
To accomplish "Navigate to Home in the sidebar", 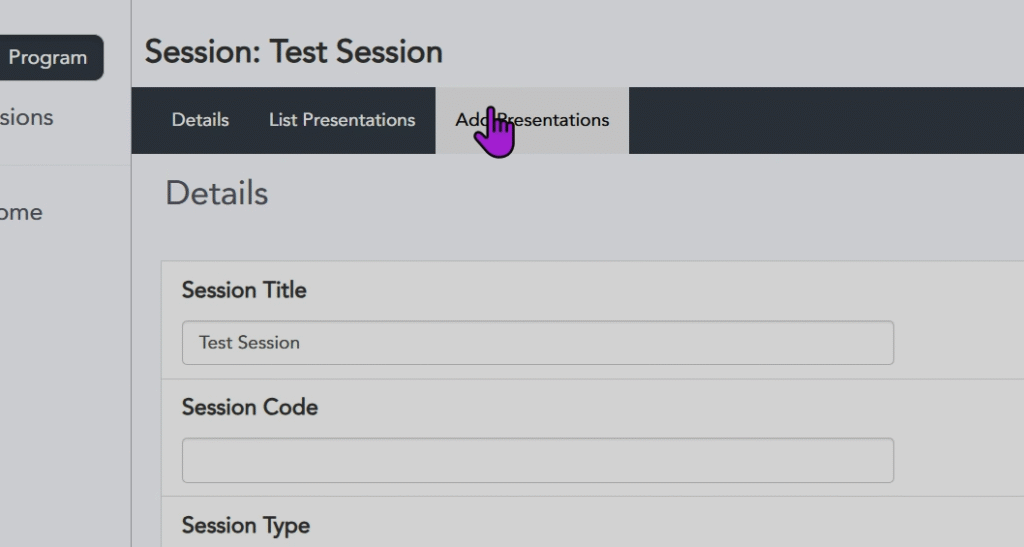I will (x=21, y=212).
